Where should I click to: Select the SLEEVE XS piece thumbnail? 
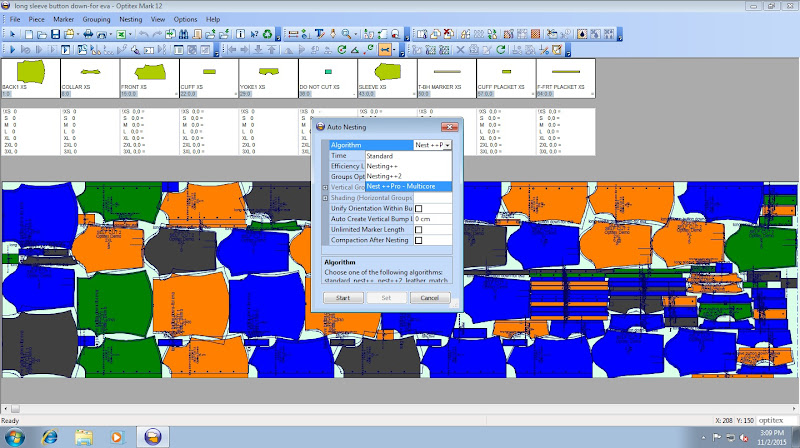pos(387,78)
